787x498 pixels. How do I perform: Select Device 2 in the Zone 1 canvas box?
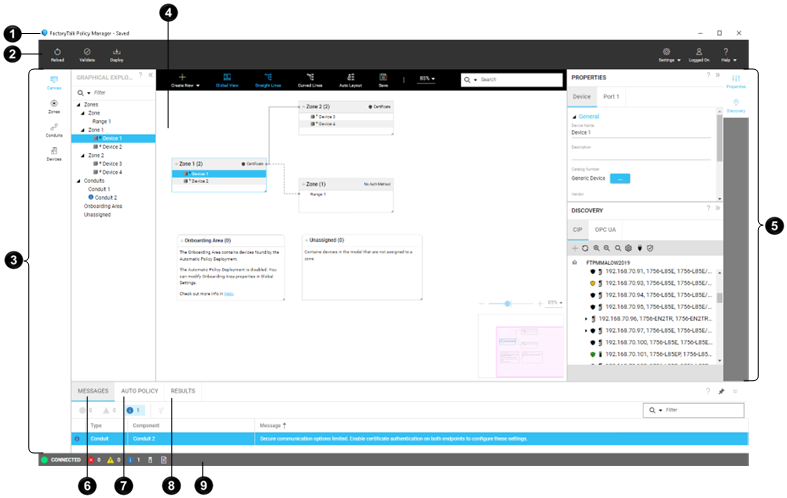coord(219,181)
